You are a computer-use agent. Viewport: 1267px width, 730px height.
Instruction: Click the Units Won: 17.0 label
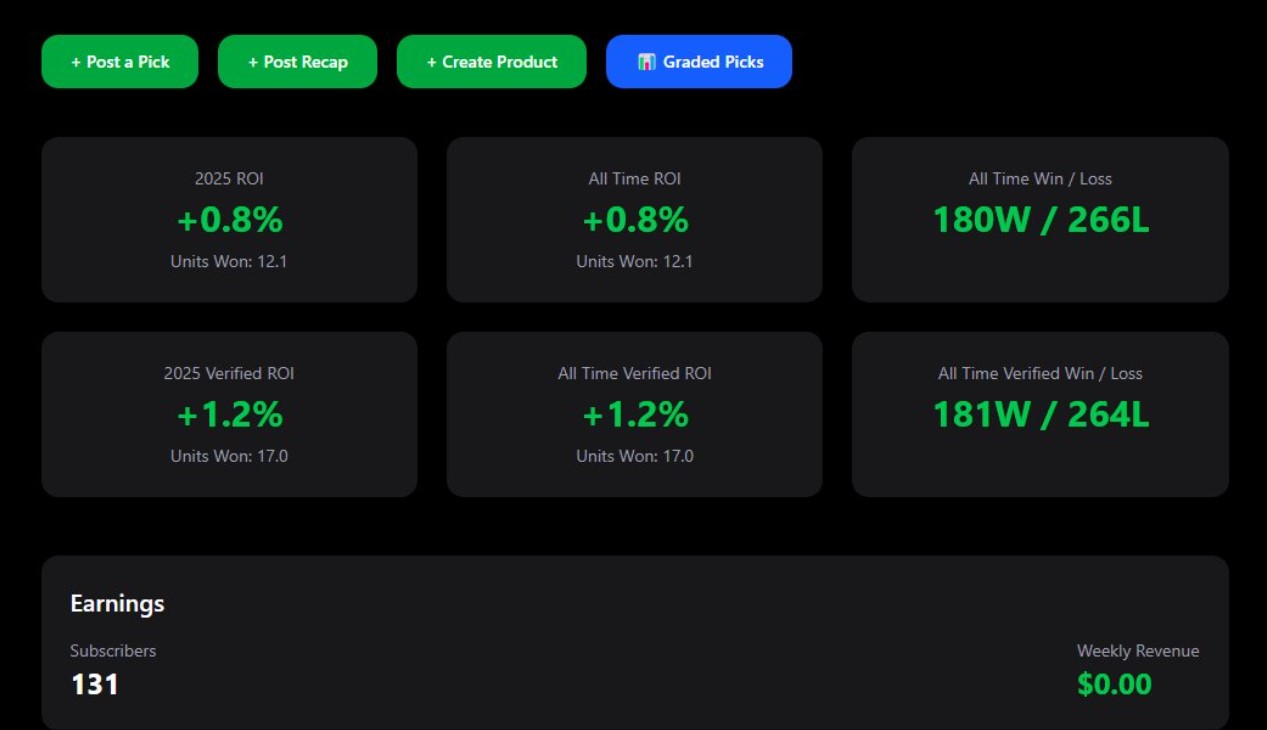pos(229,456)
